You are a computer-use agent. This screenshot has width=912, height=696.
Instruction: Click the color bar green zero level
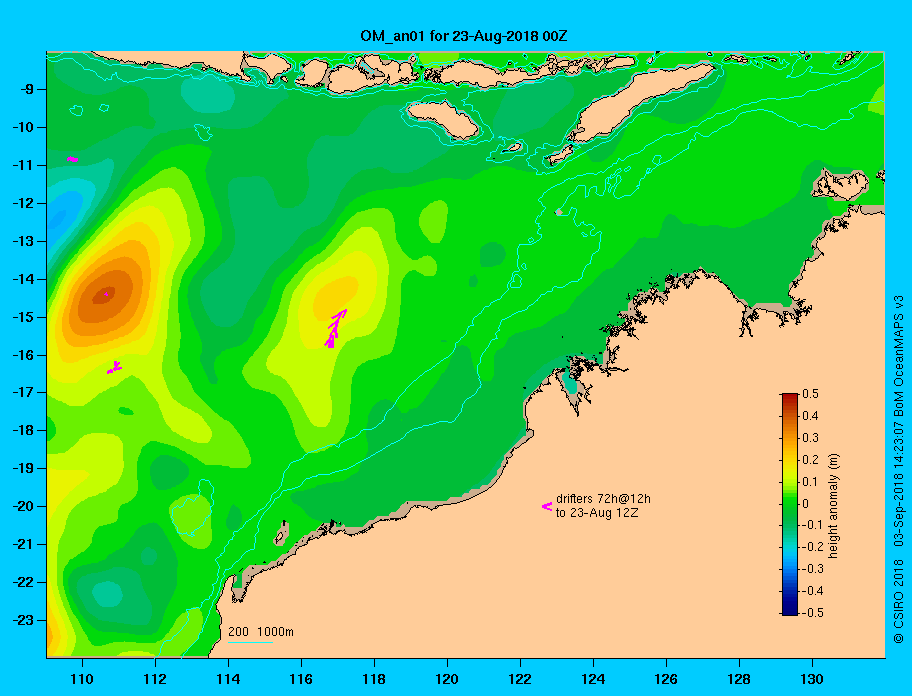(x=790, y=504)
